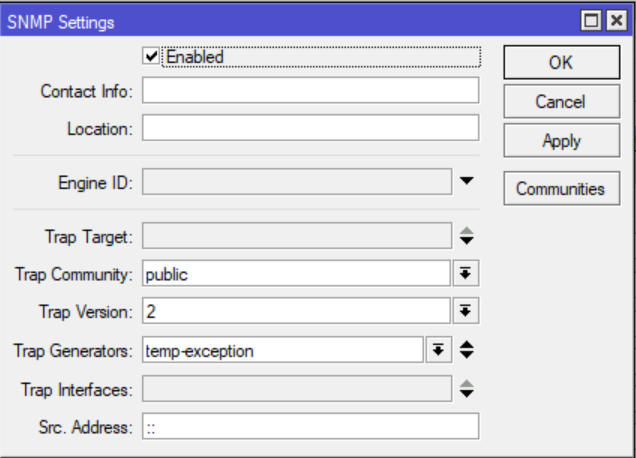Click the Trap Version value field
Viewport: 636px width, 458px height.
(x=296, y=311)
